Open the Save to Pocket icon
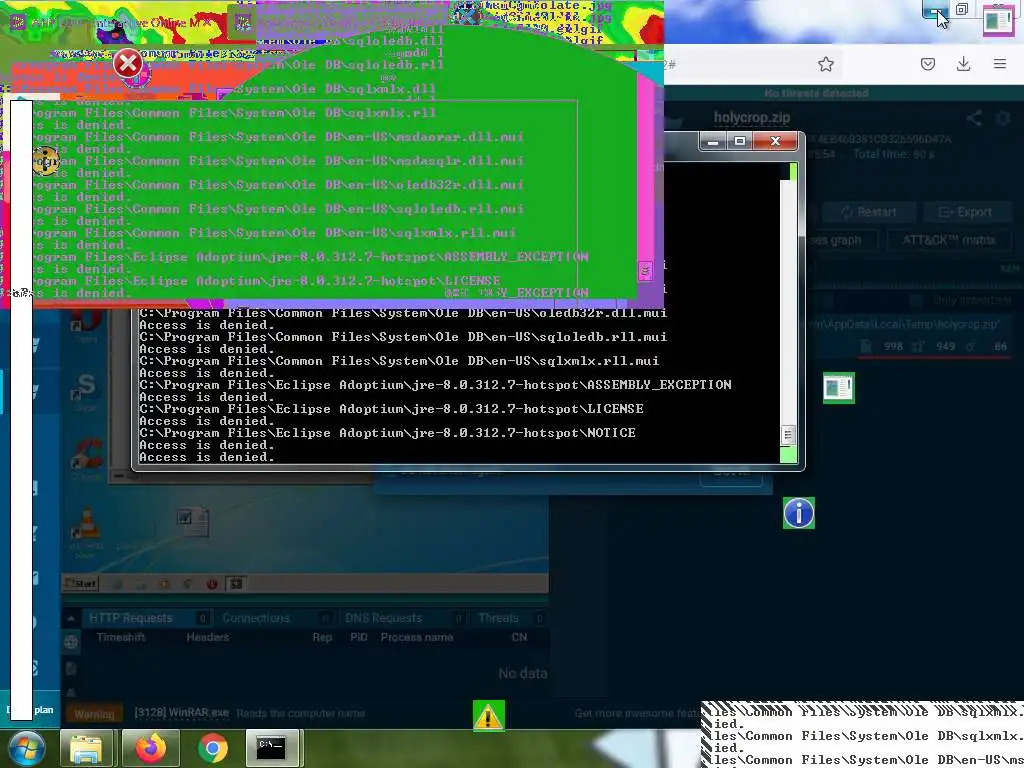The height and width of the screenshot is (768, 1024). pyautogui.click(x=927, y=64)
